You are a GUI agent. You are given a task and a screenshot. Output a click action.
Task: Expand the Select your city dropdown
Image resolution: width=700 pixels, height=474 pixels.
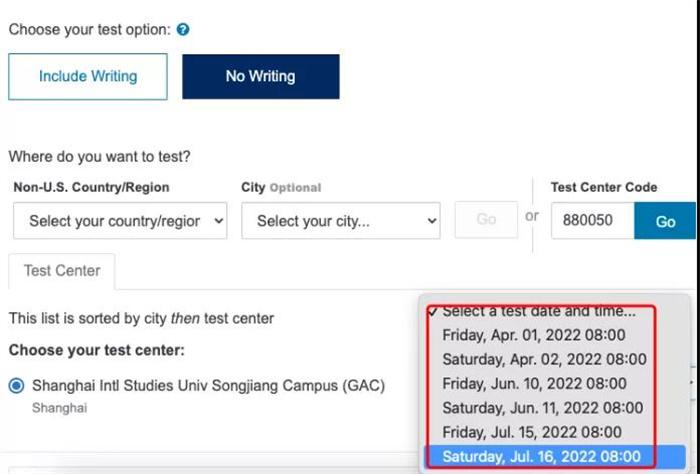[341, 220]
